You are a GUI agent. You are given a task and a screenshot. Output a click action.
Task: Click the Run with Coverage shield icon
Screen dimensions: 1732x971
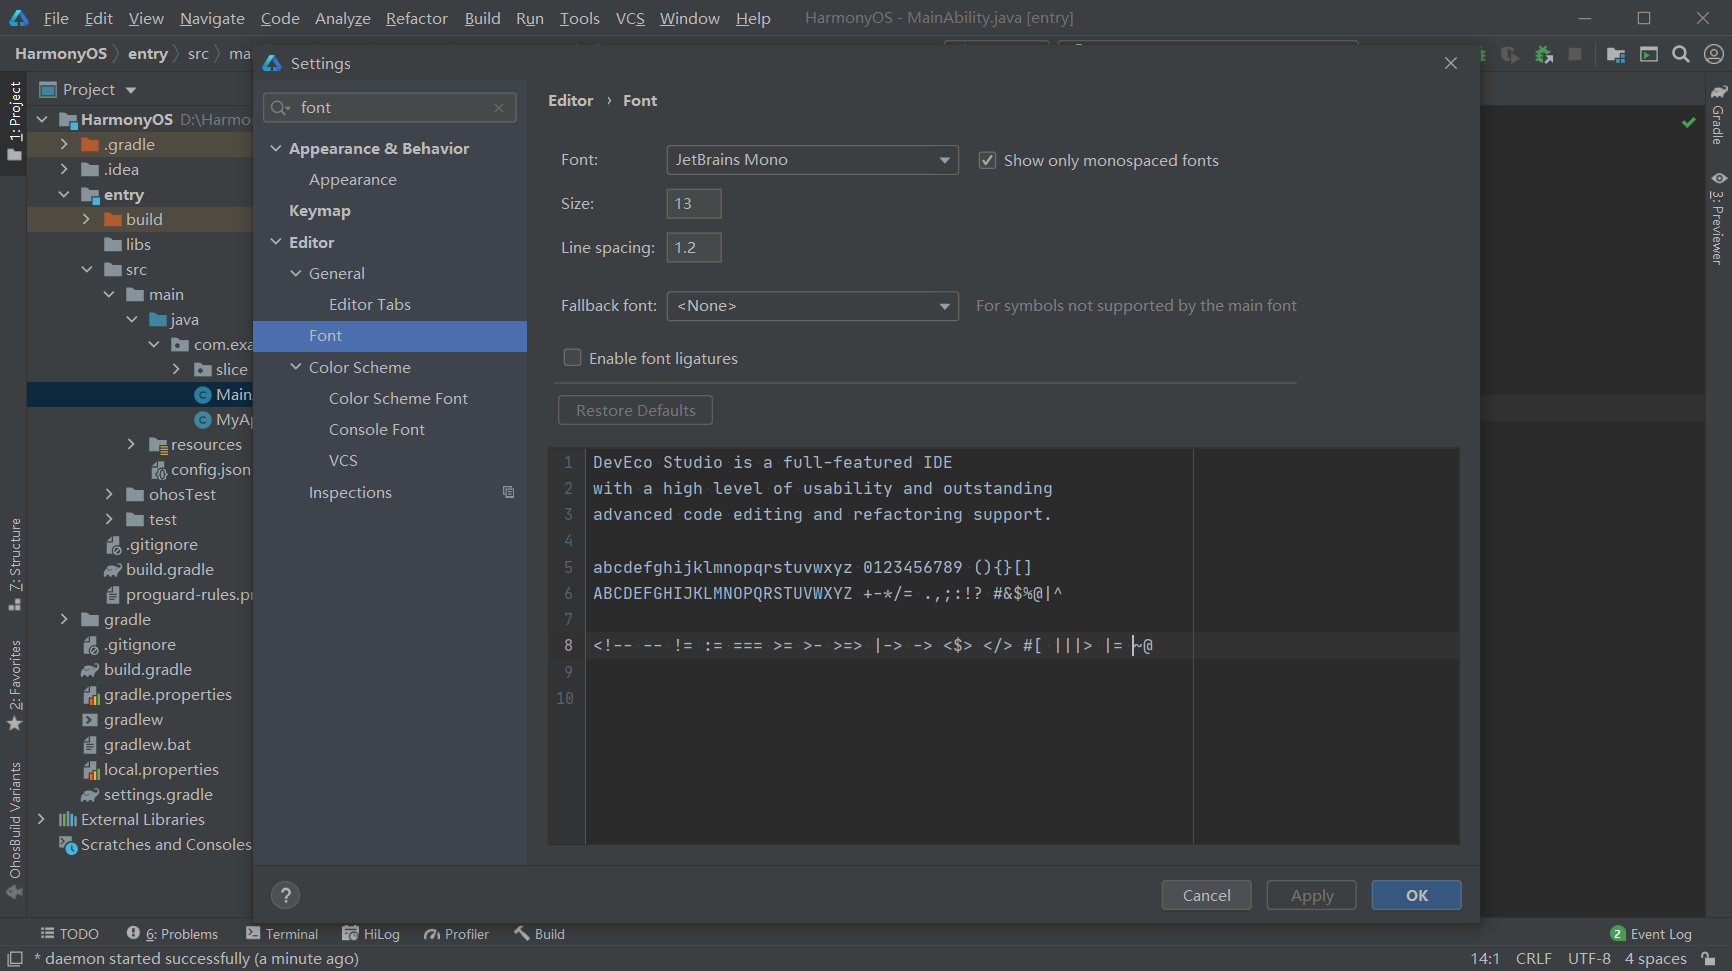coord(1510,55)
